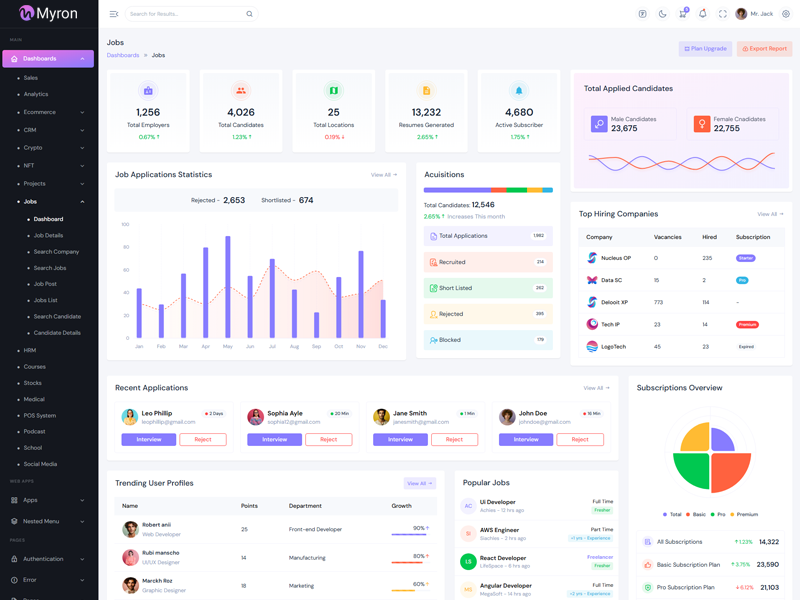Click the Search for Results input field
Screen dimensions: 800x600
coord(185,14)
